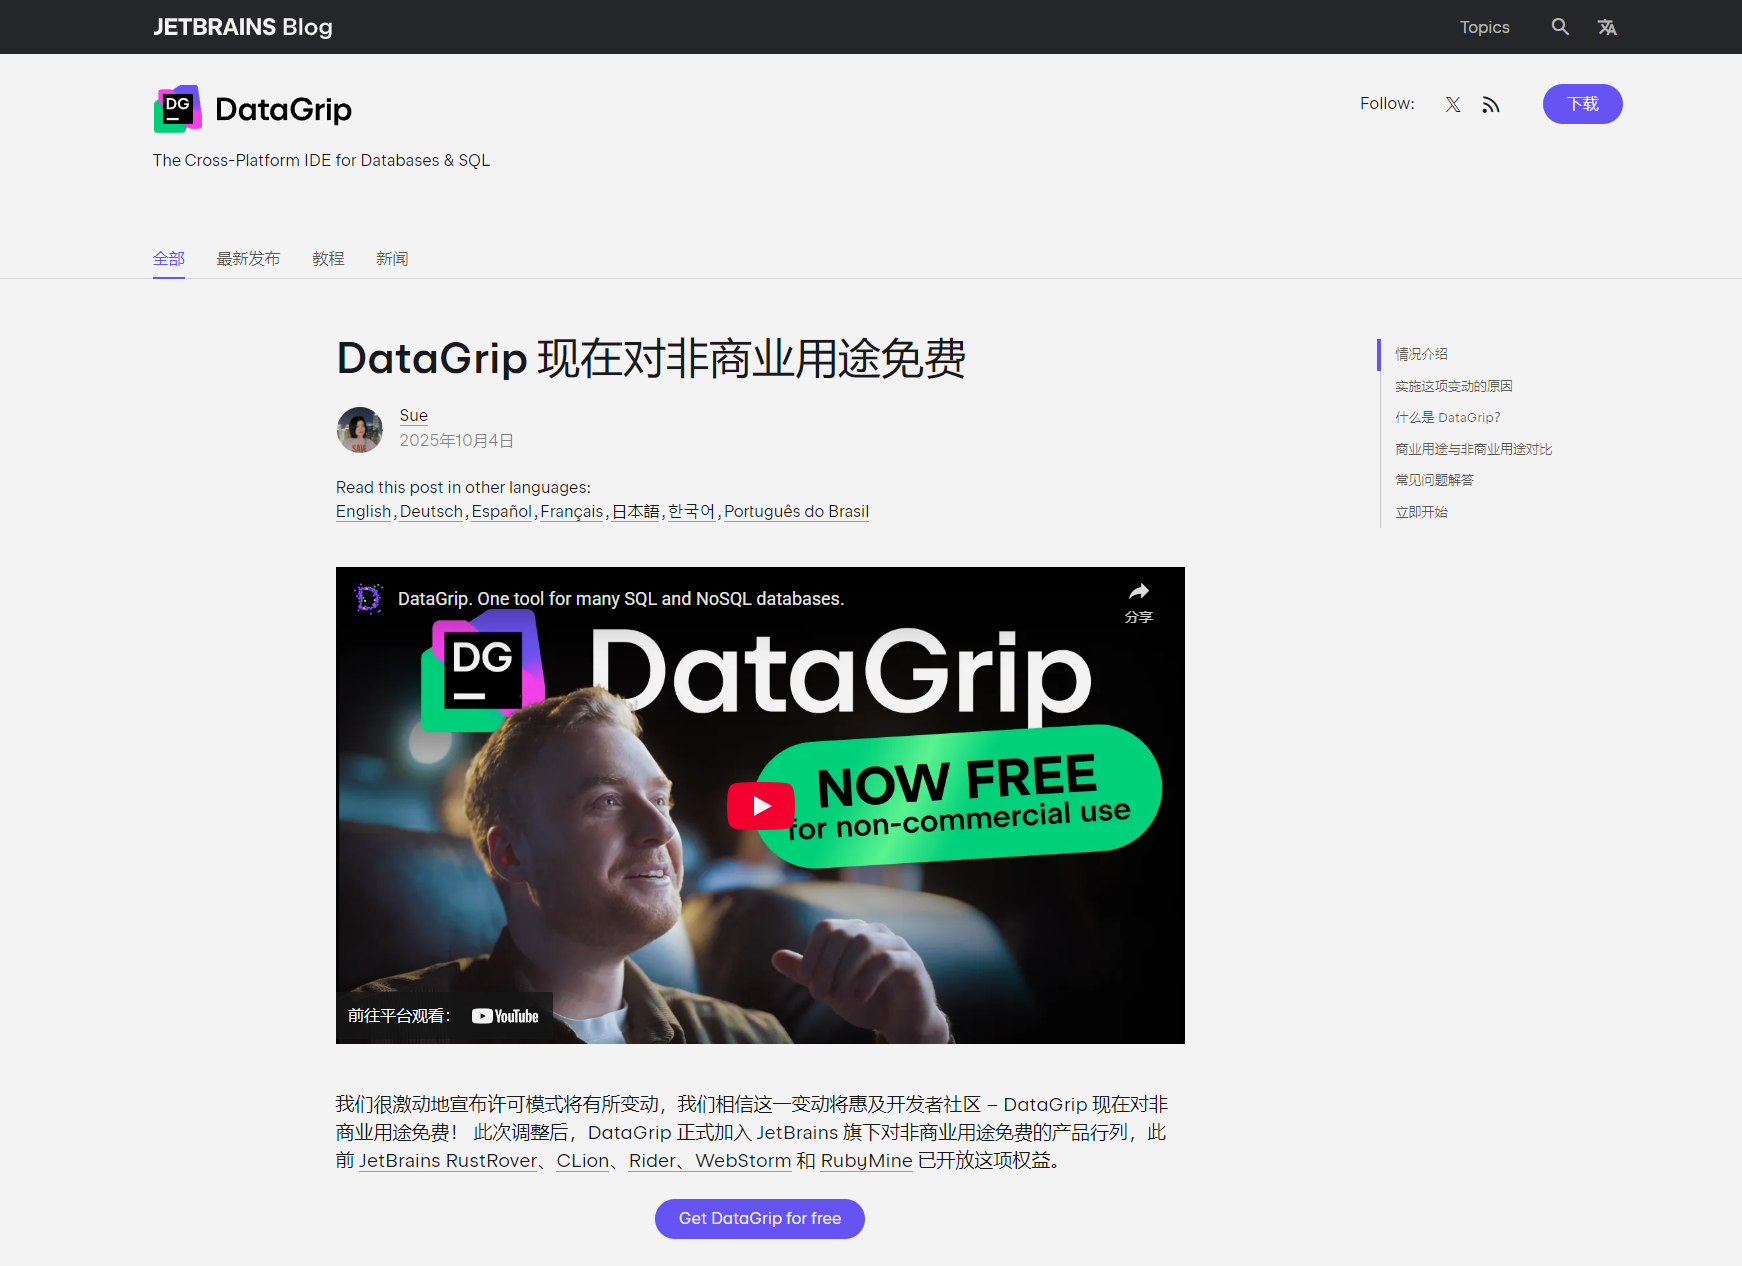The width and height of the screenshot is (1742, 1266).
Task: Open the JetBrains RustRover link
Action: [x=448, y=1161]
